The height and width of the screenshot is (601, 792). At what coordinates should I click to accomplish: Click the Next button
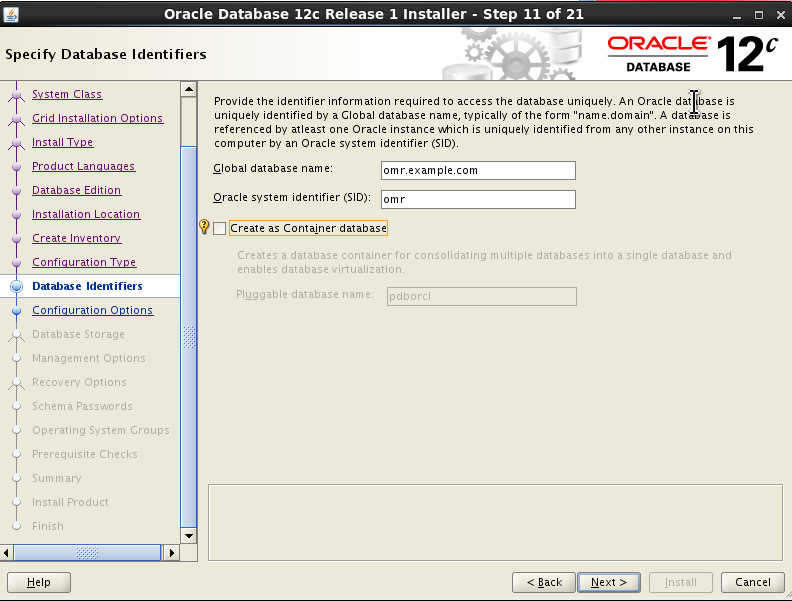(x=609, y=582)
